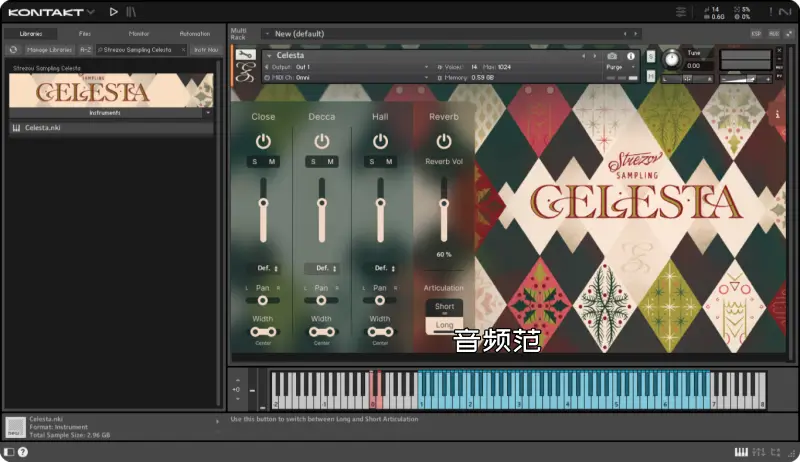This screenshot has width=800, height=462.
Task: Disable the Reverb power switch
Action: 444,141
